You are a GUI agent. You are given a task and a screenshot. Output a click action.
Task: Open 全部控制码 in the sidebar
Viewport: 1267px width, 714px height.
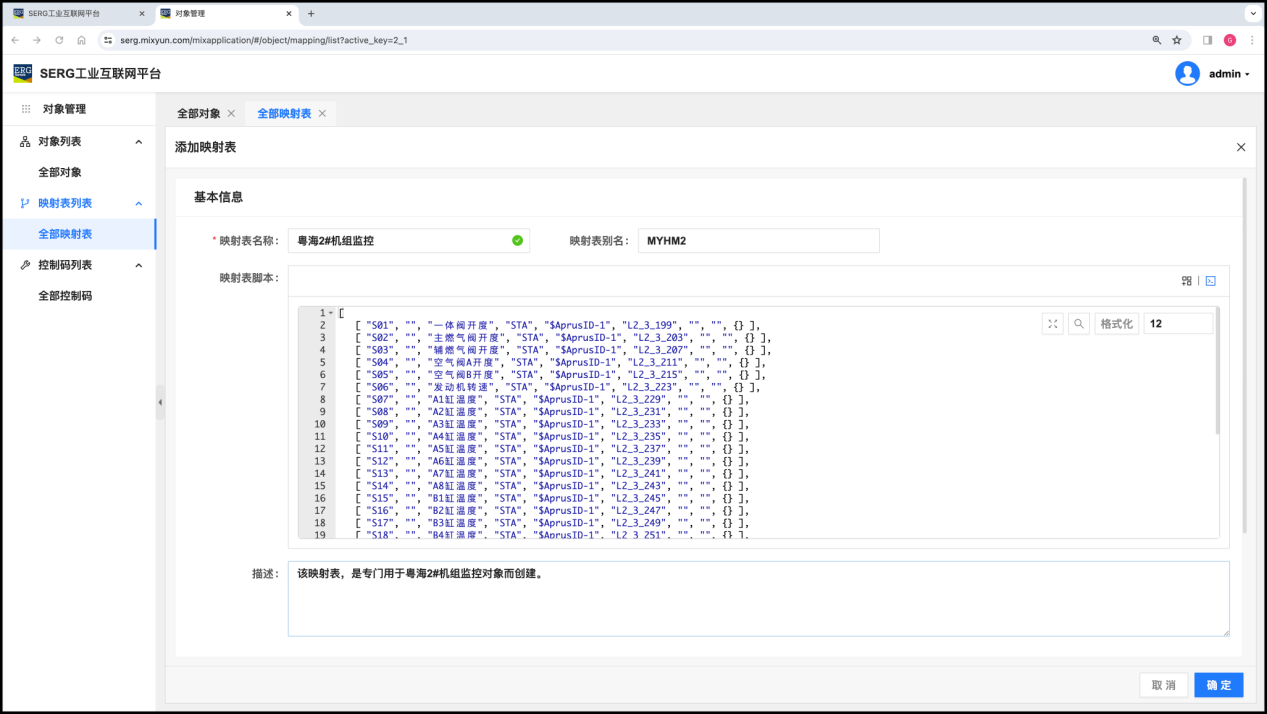(65, 296)
